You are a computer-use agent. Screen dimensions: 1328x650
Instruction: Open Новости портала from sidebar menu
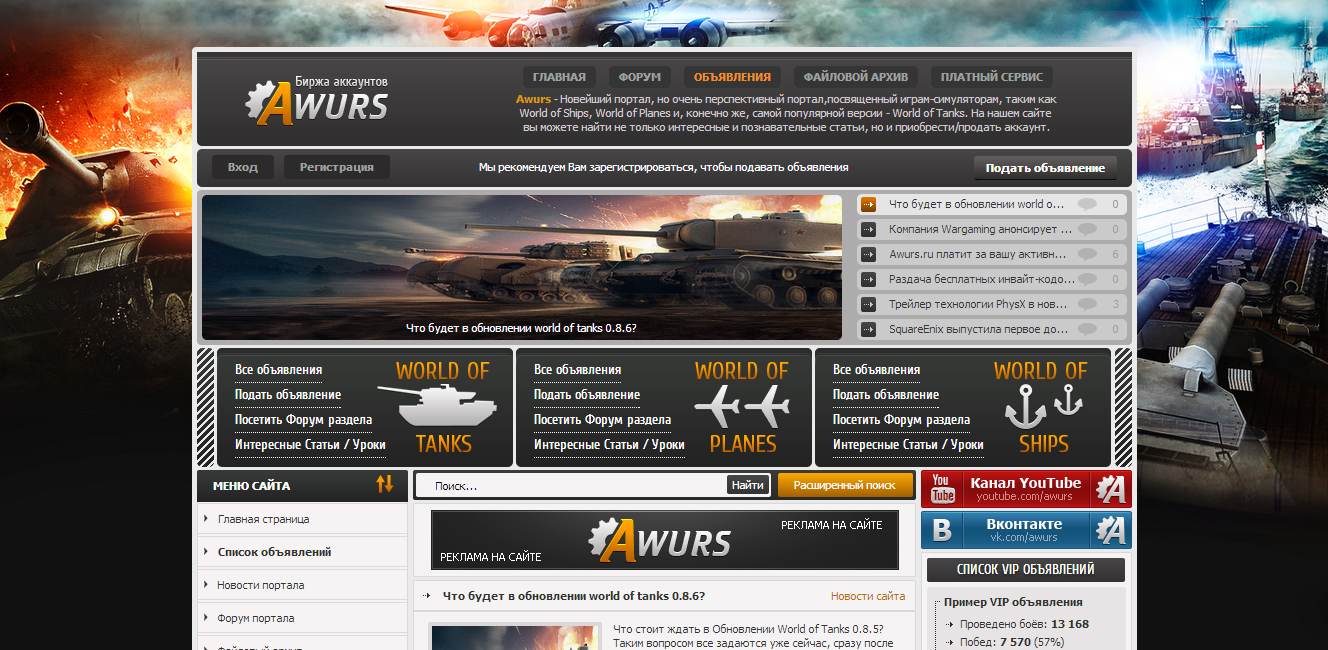click(x=259, y=584)
